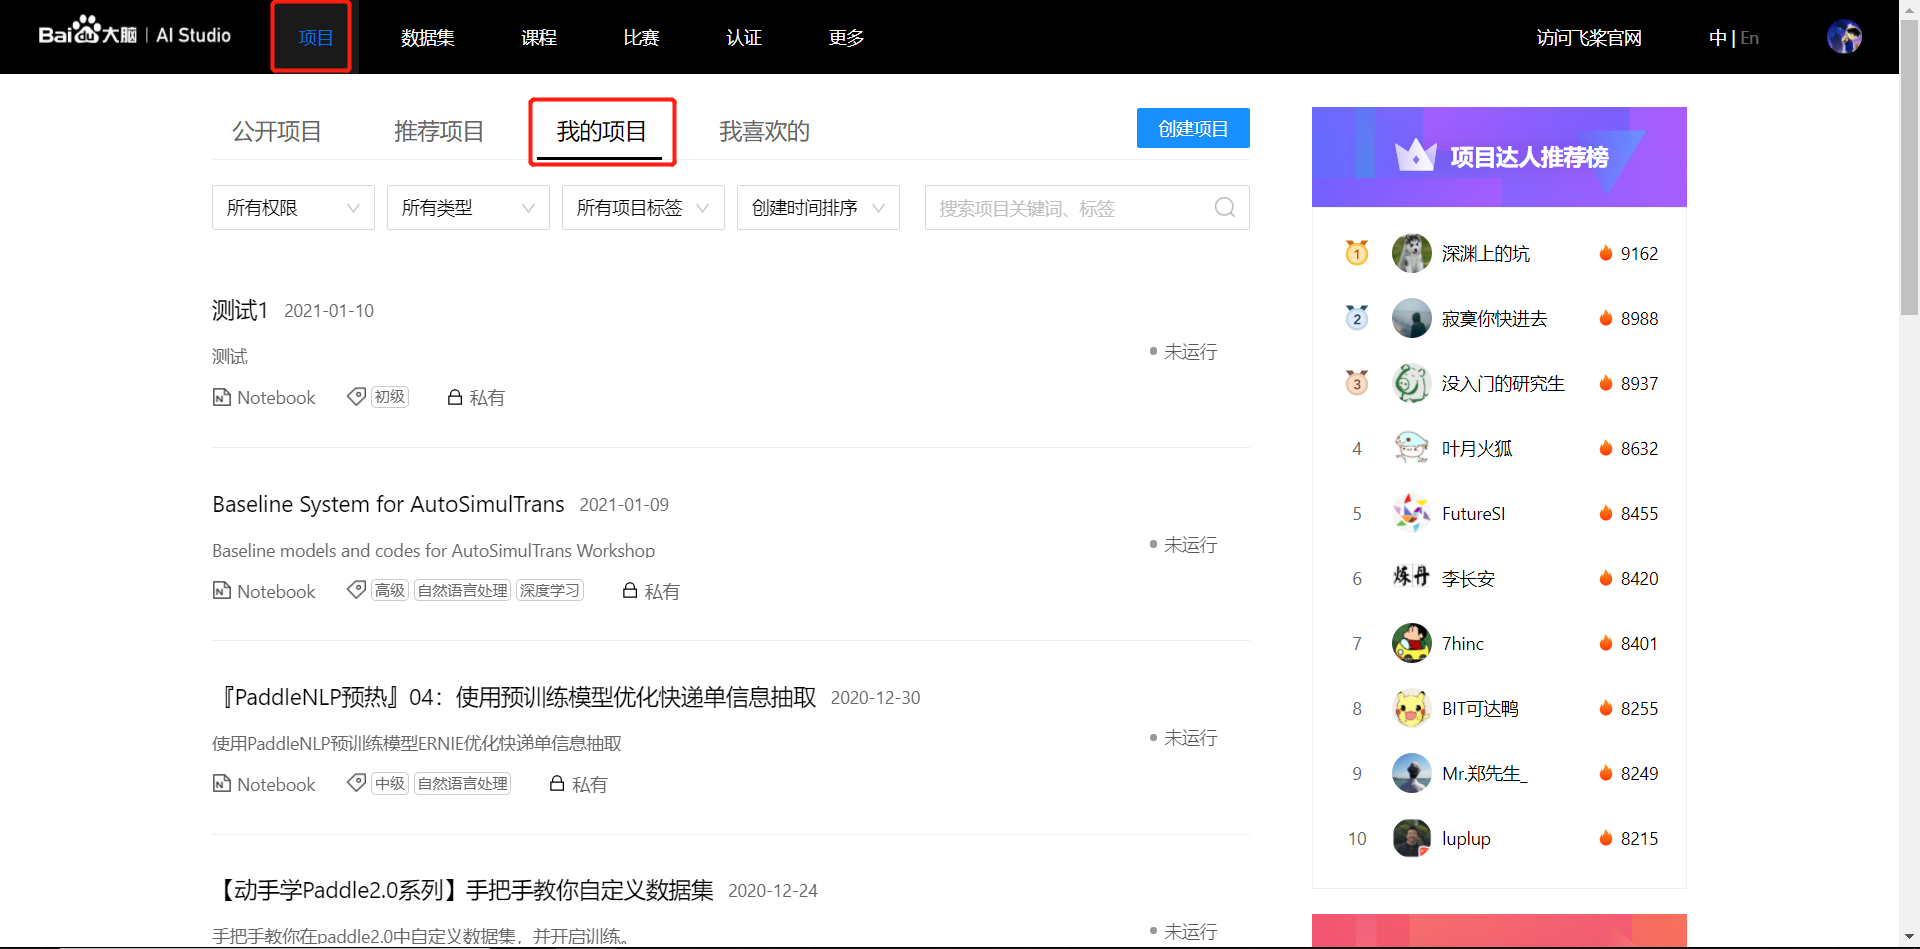Screen dimensions: 1920x949
Task: Open the user avatar menu top right
Action: pyautogui.click(x=1845, y=37)
